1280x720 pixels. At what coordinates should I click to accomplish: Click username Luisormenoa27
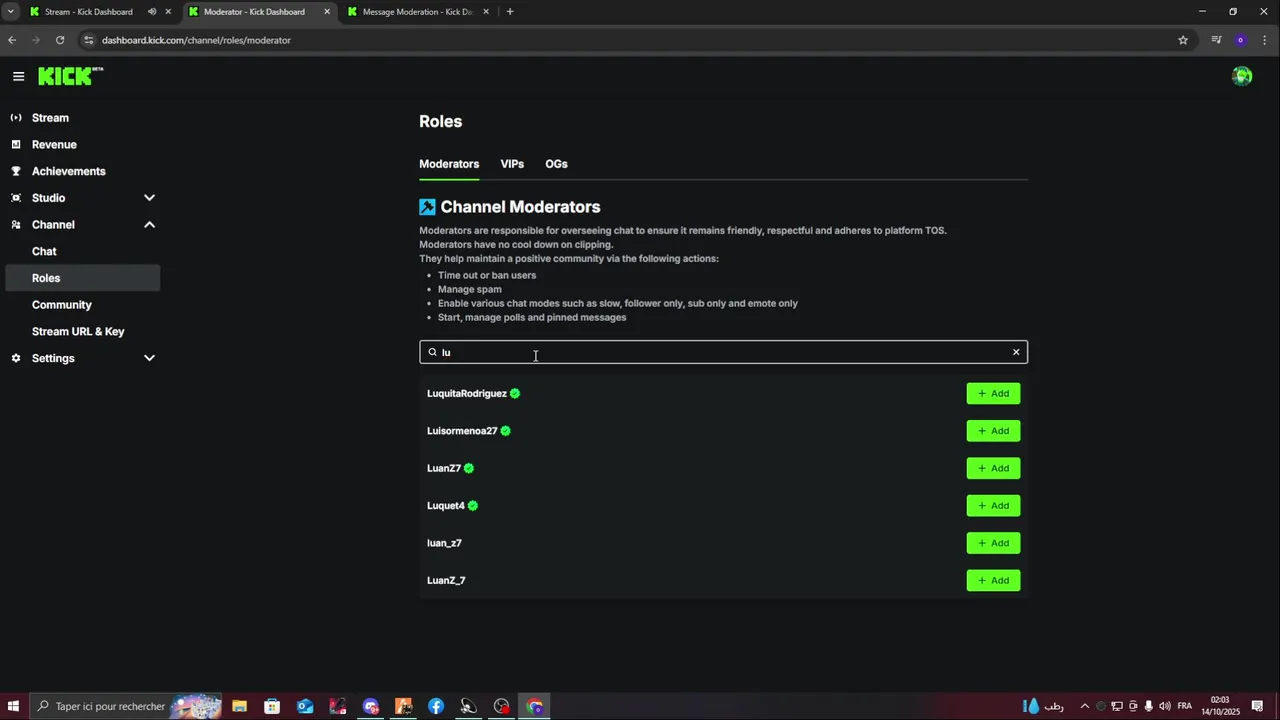462,431
